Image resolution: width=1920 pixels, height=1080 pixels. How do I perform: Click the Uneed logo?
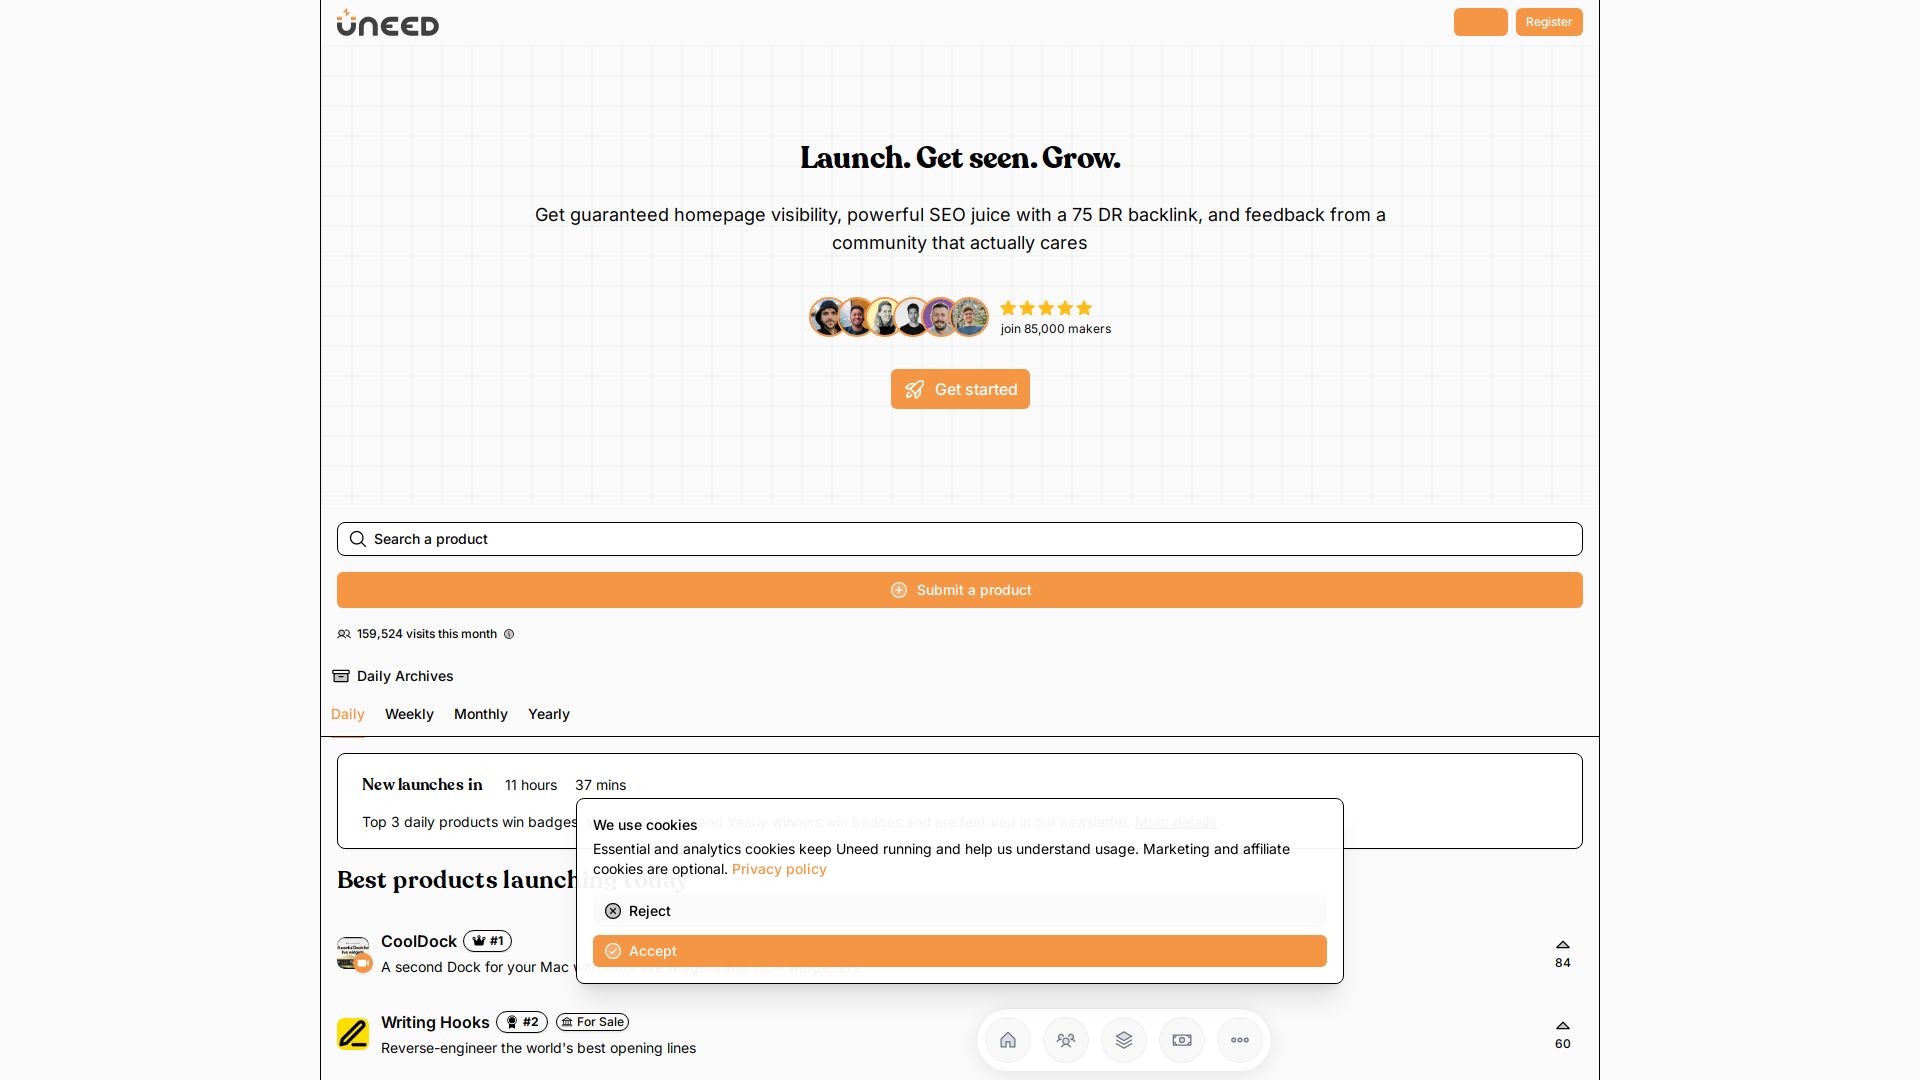[x=388, y=23]
